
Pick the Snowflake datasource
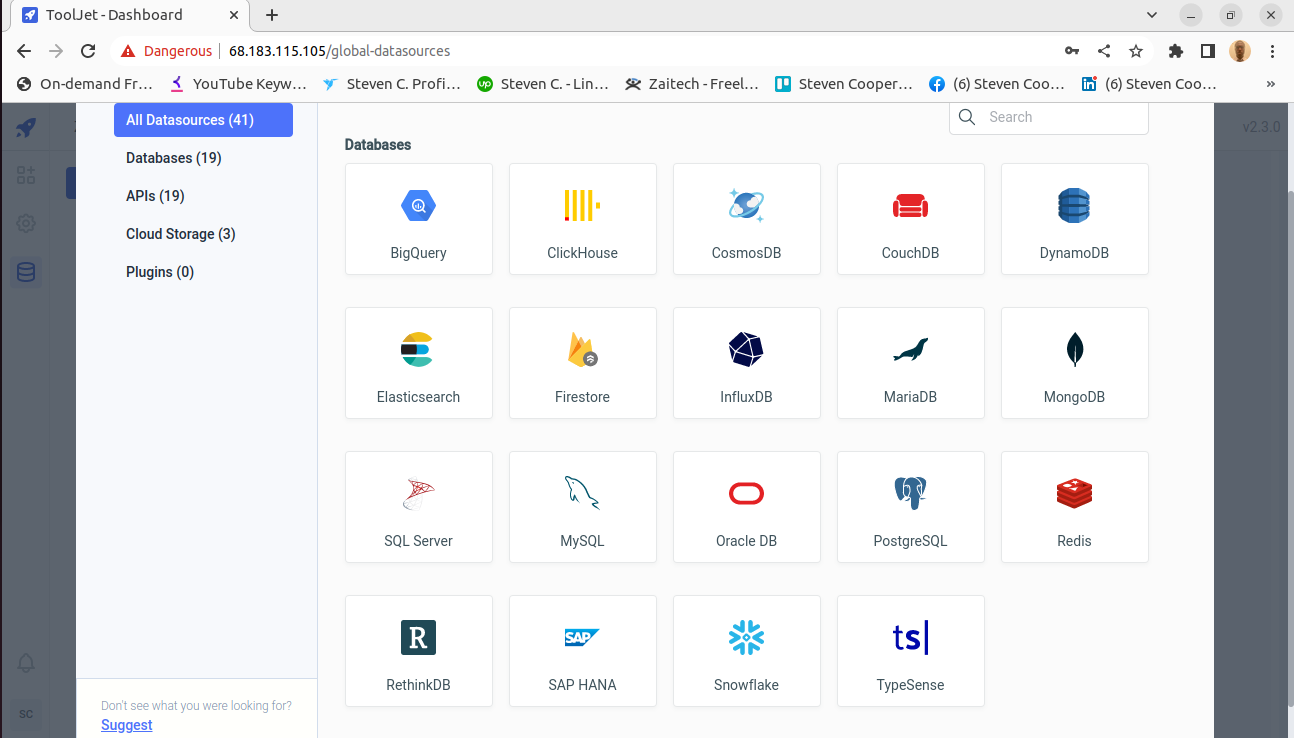747,651
